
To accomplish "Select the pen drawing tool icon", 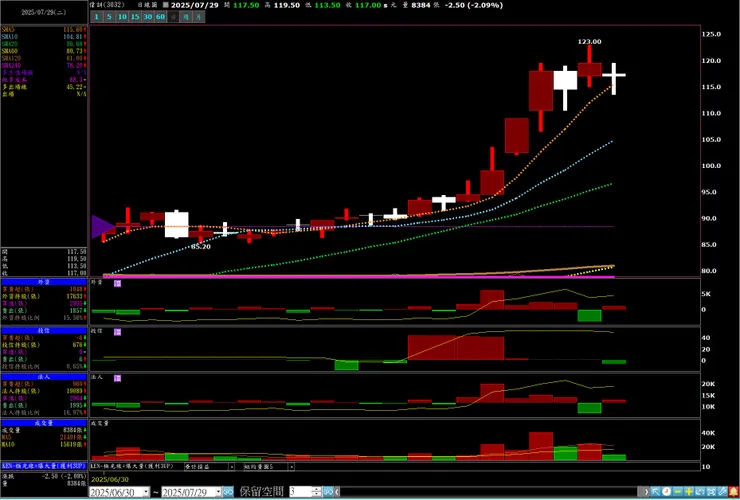I will pyautogui.click(x=723, y=492).
